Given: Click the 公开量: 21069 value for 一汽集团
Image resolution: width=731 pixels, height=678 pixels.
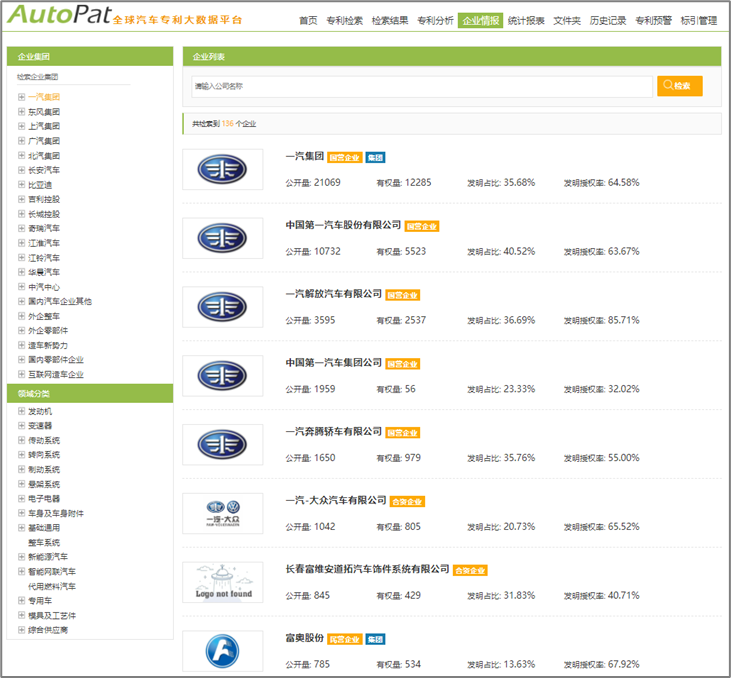Looking at the screenshot, I should 313,183.
